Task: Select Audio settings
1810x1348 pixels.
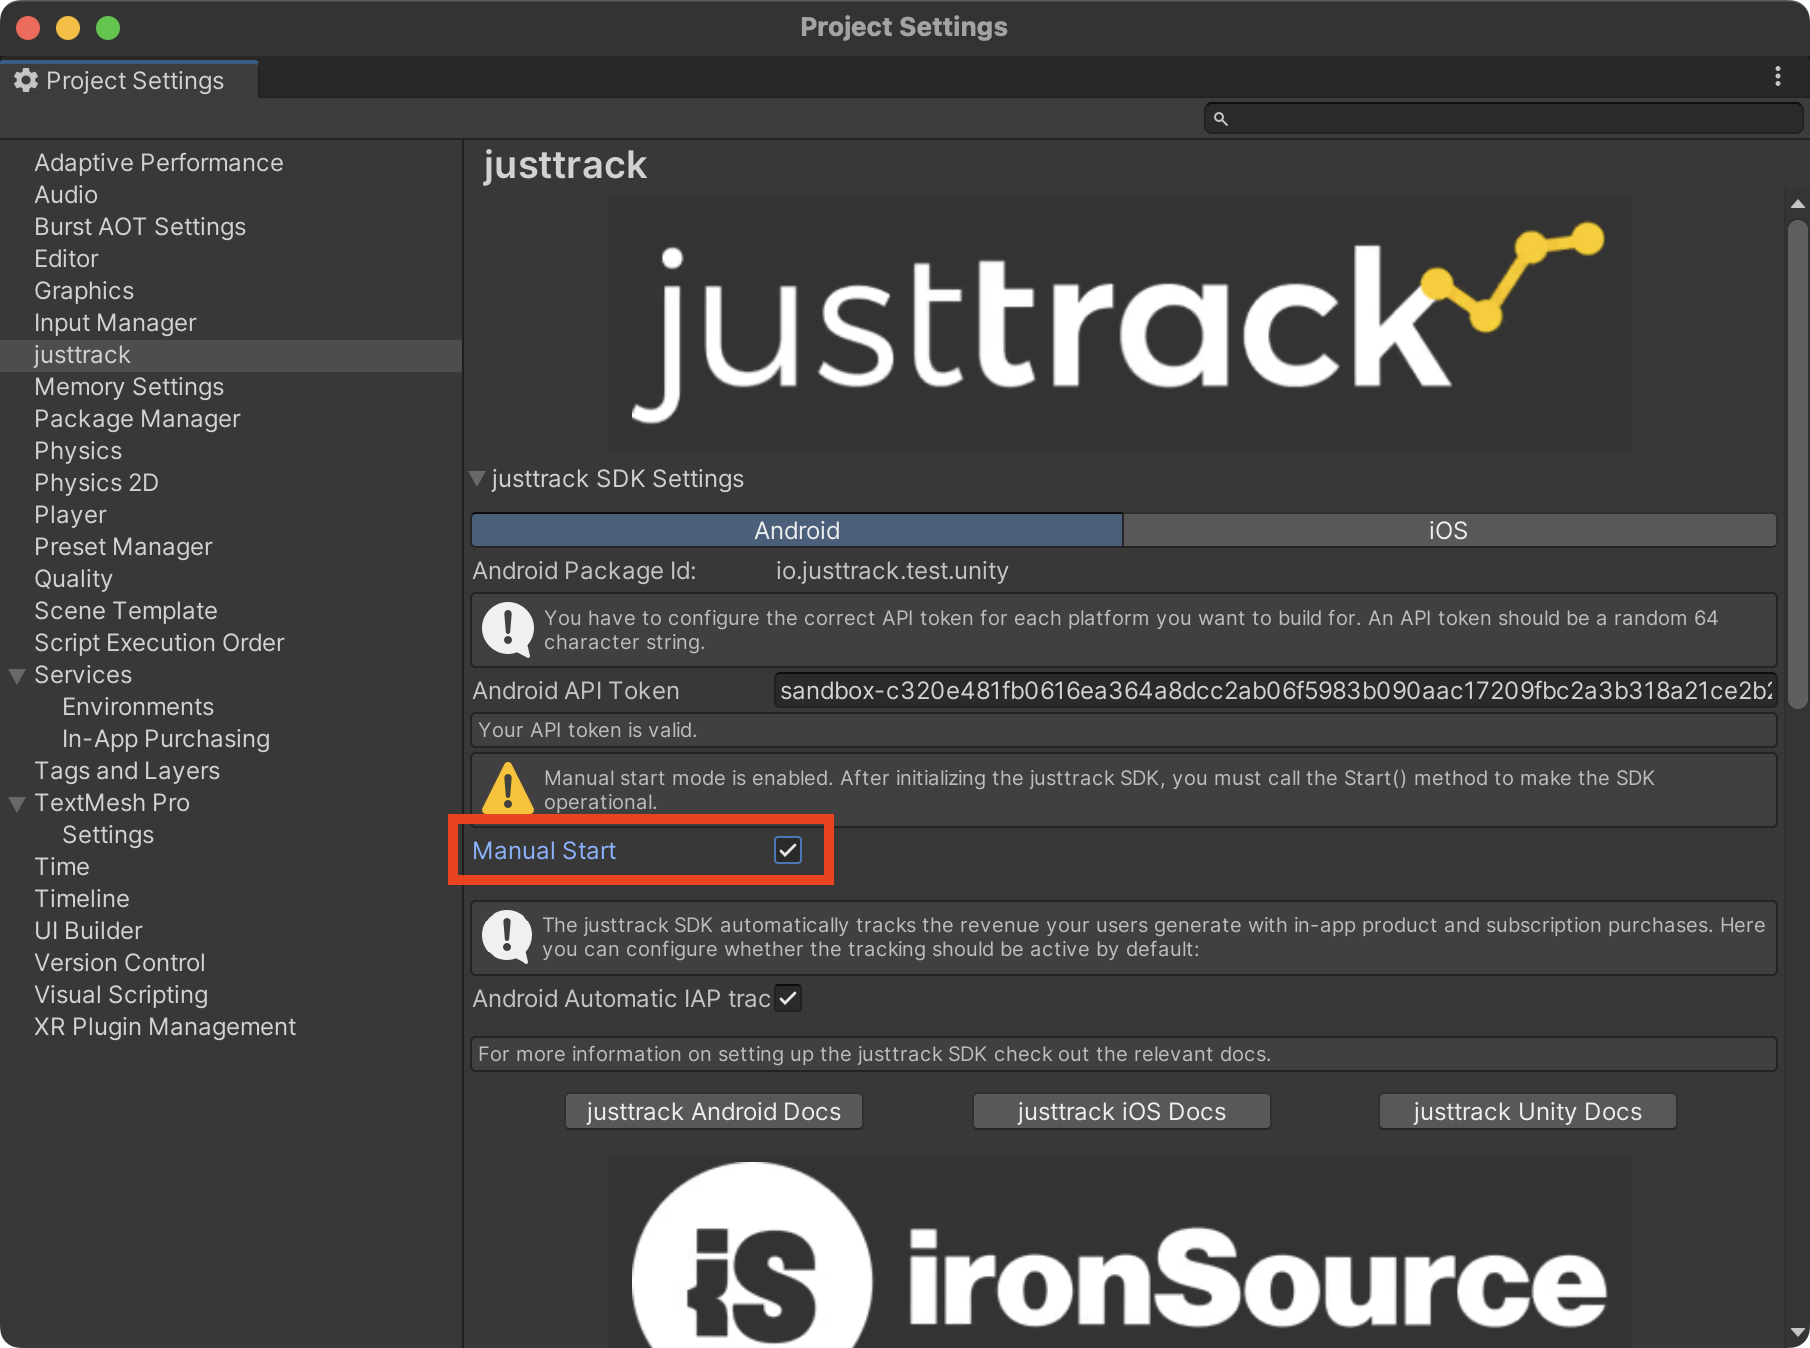Action: [x=66, y=194]
